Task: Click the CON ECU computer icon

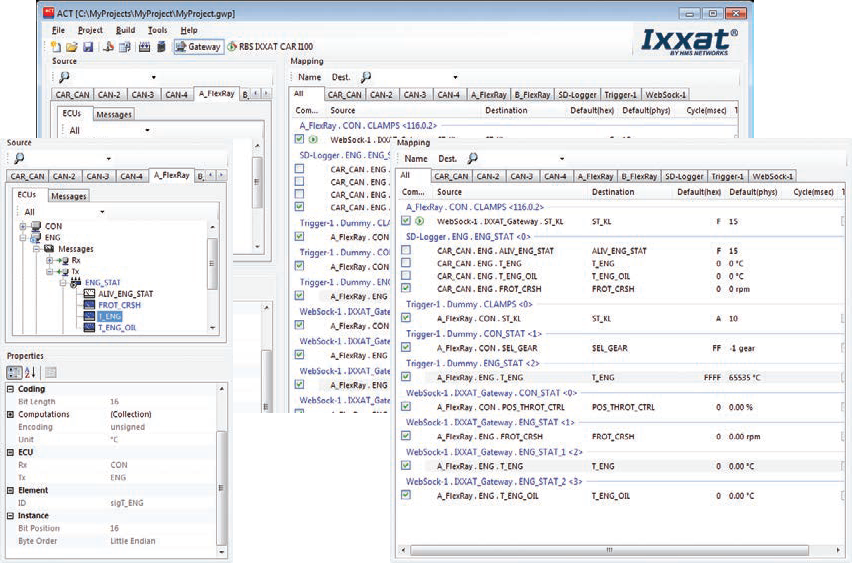Action: tap(36, 226)
